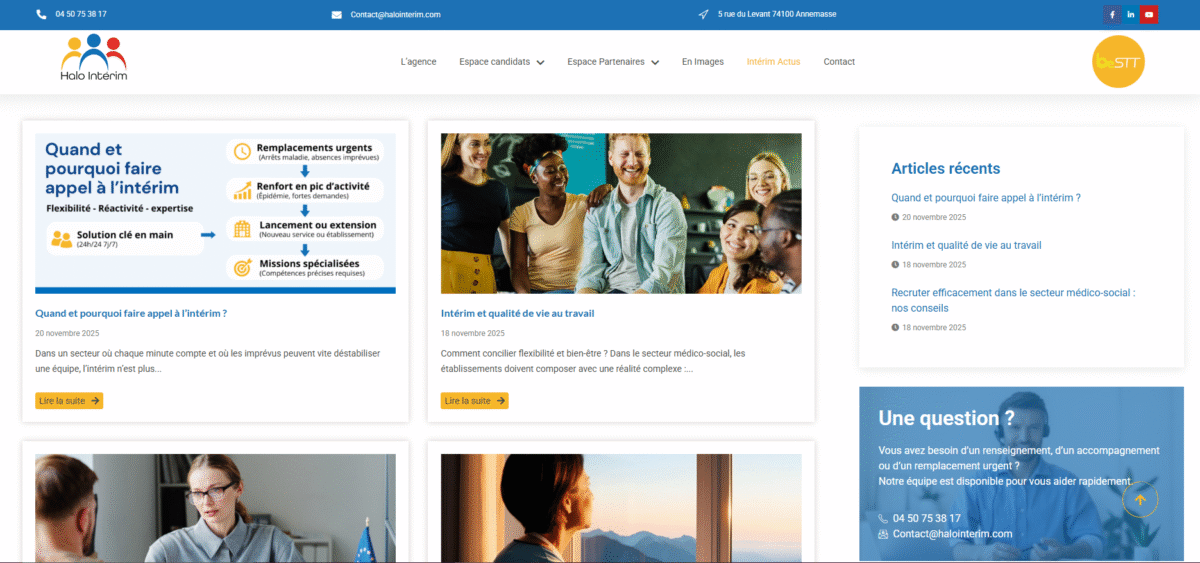Expand the Espace Partenaires chevron
The image size is (1200, 563).
(x=655, y=62)
